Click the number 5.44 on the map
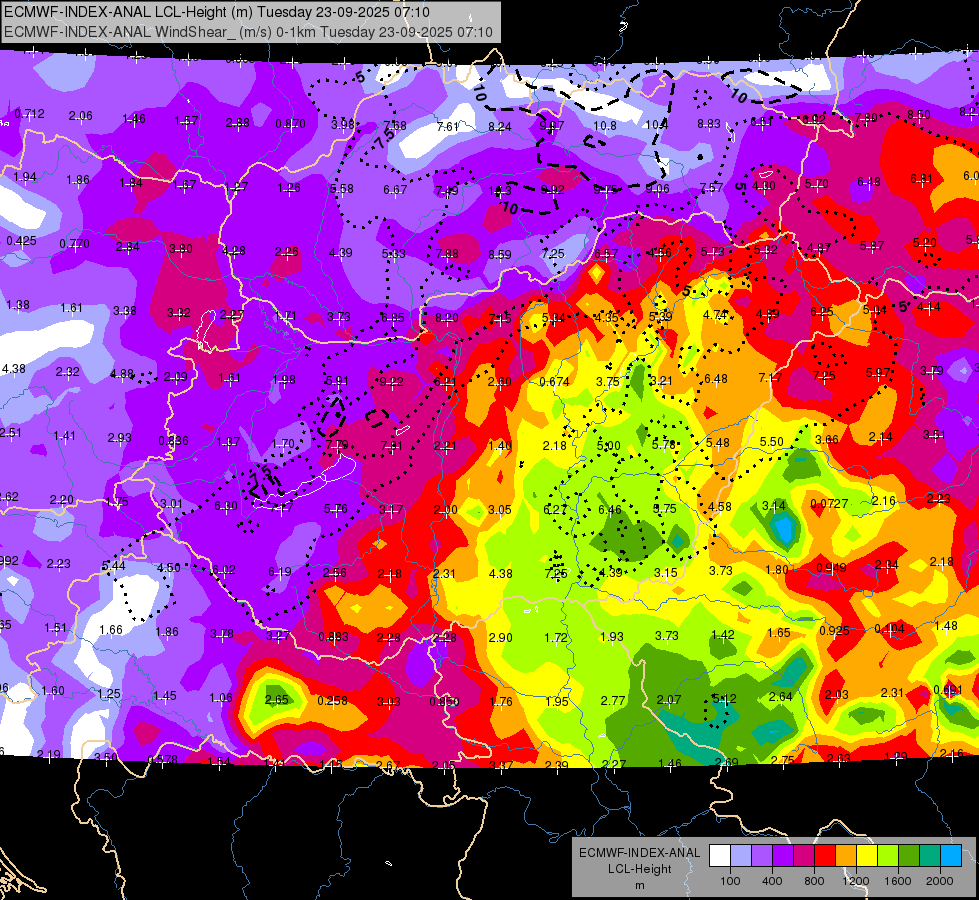Screen dimensions: 979x900 point(114,566)
